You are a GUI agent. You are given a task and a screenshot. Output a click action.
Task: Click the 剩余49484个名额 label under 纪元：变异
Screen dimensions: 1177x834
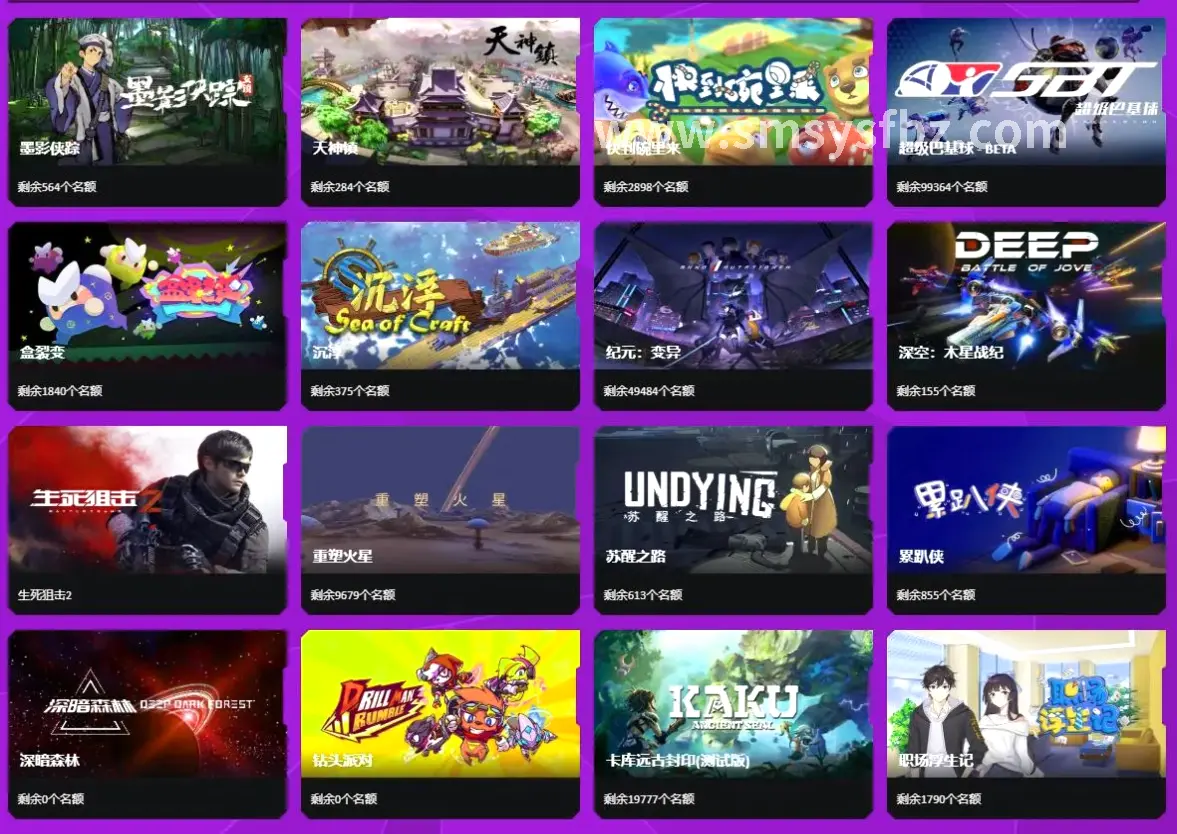(x=649, y=391)
